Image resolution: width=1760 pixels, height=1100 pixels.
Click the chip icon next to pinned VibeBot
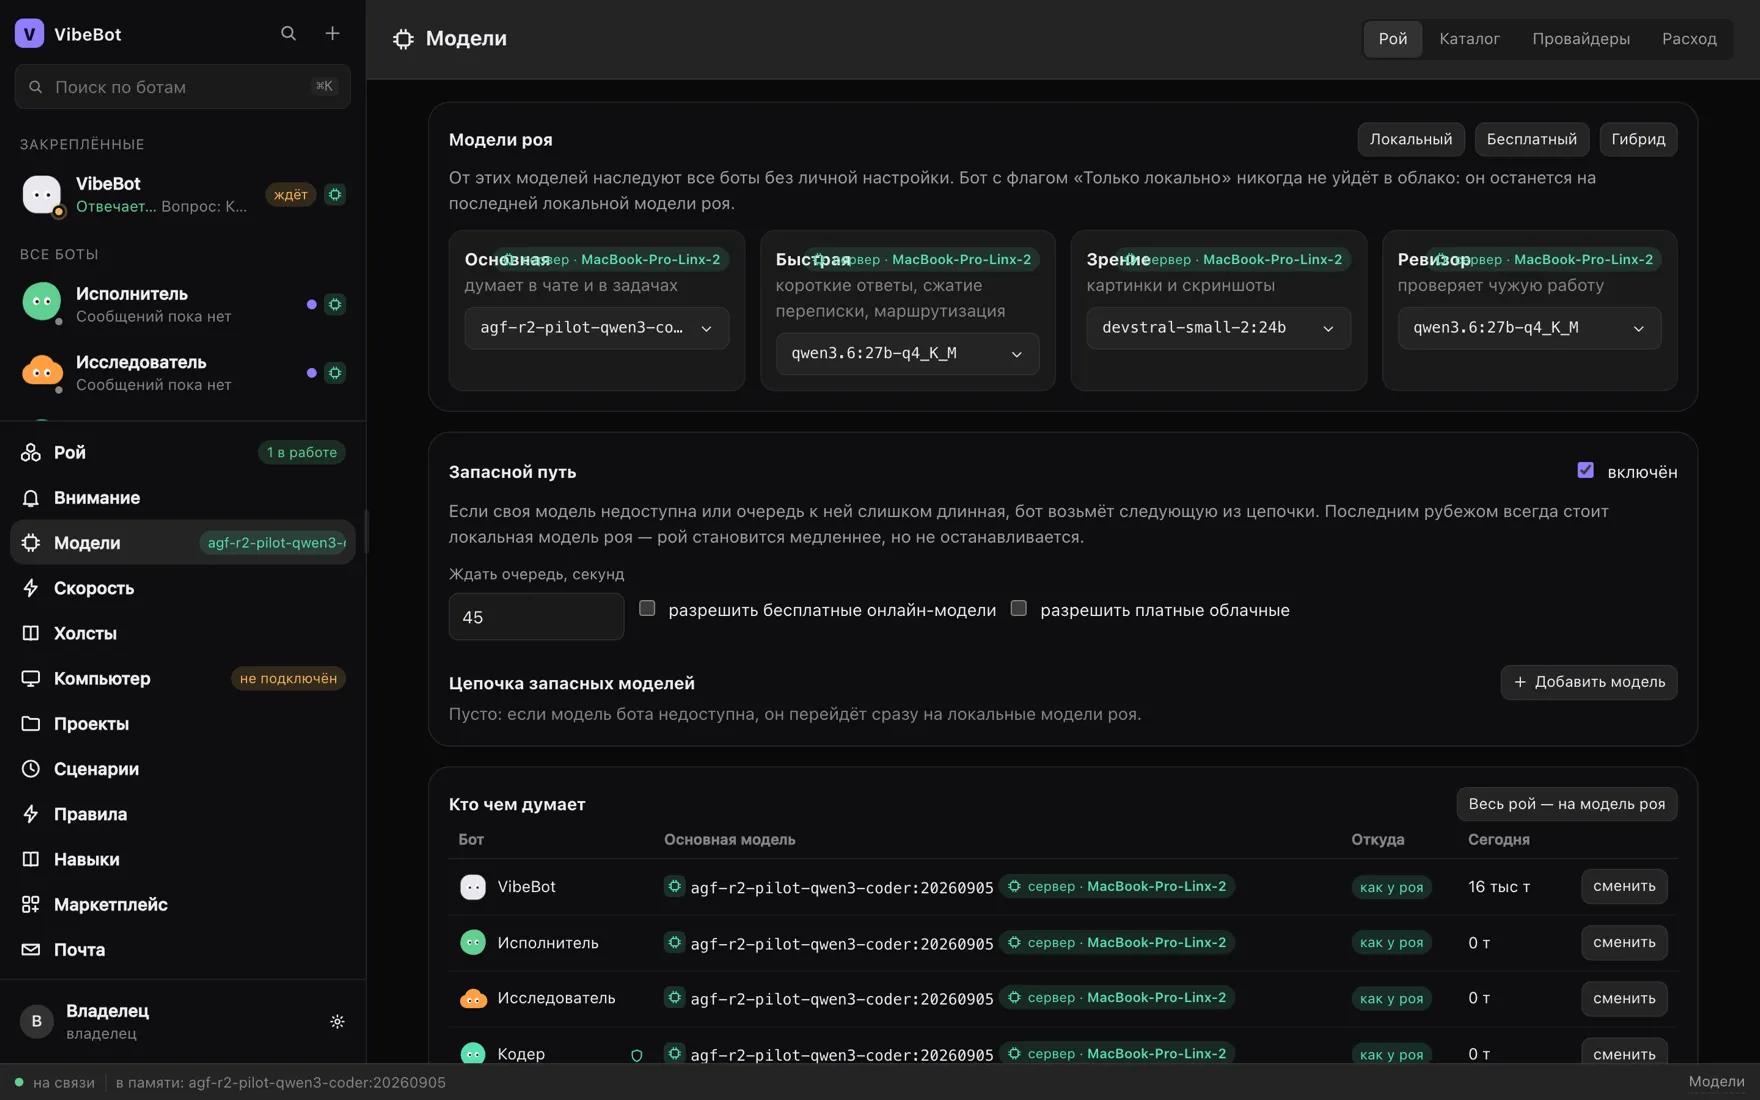[x=335, y=194]
